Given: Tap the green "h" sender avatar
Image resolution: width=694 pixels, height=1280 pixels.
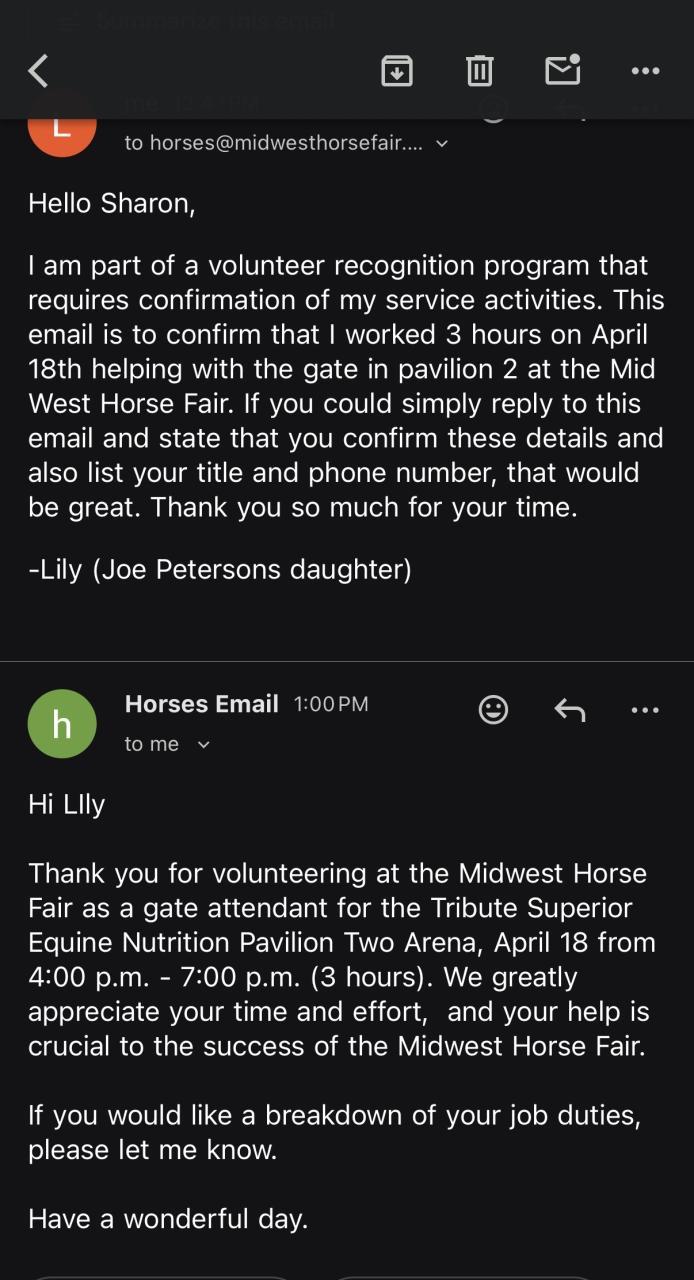Looking at the screenshot, I should pos(62,724).
